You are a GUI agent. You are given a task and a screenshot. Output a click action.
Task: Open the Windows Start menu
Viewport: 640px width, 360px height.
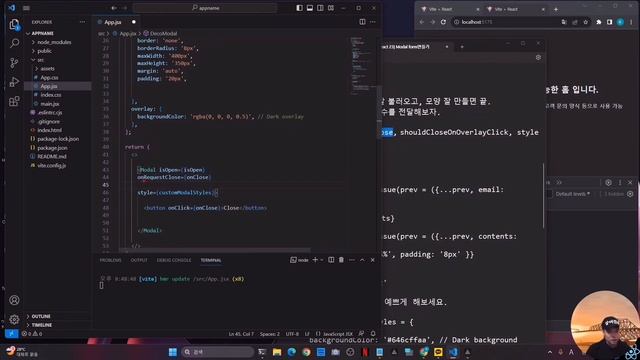(173, 352)
